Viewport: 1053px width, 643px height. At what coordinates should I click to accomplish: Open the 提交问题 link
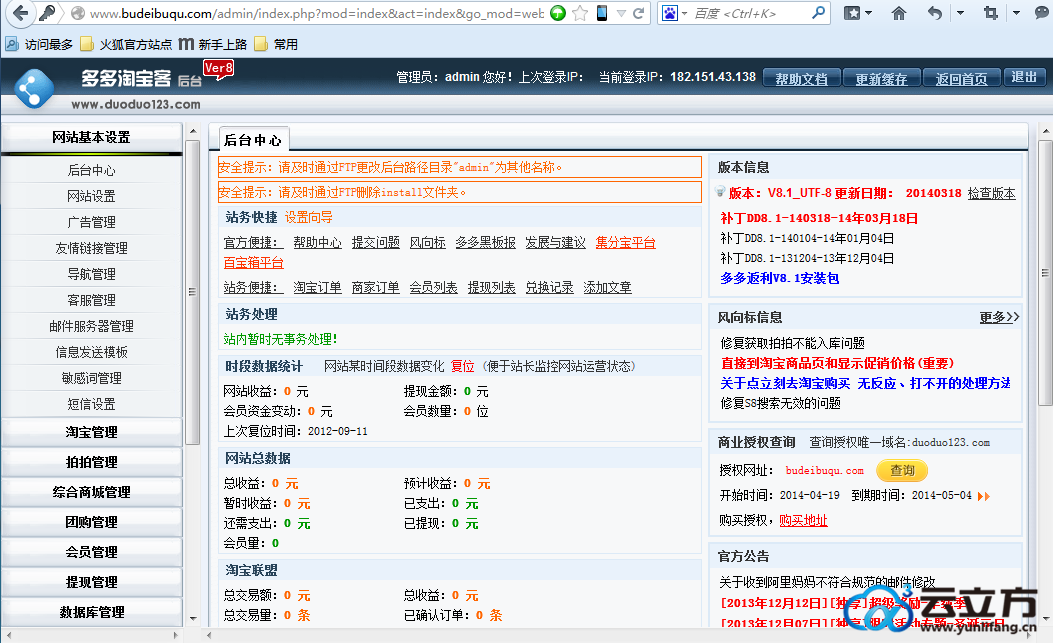tap(375, 243)
